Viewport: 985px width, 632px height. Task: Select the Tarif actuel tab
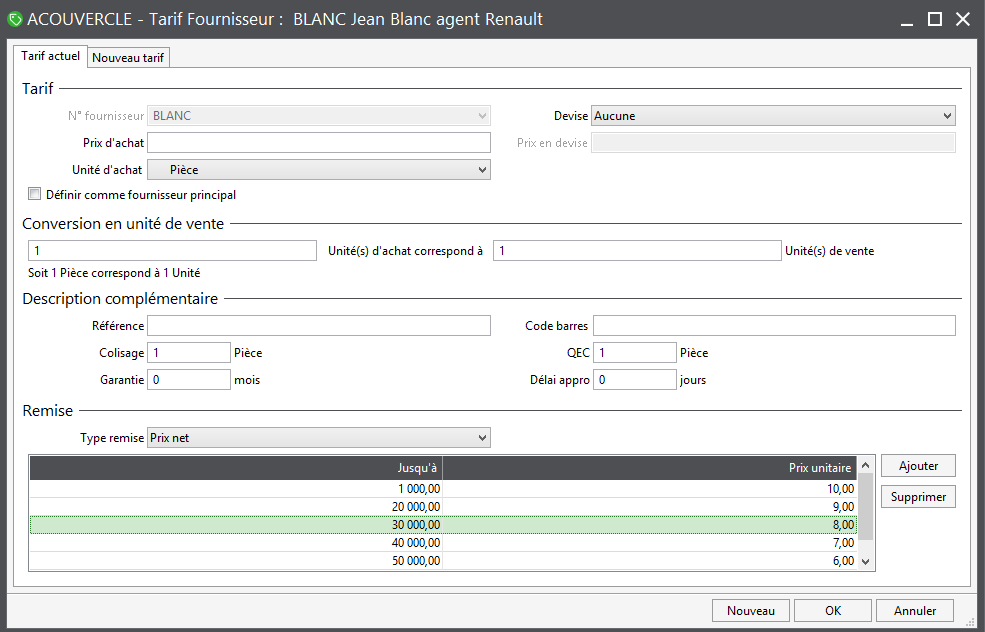[51, 57]
